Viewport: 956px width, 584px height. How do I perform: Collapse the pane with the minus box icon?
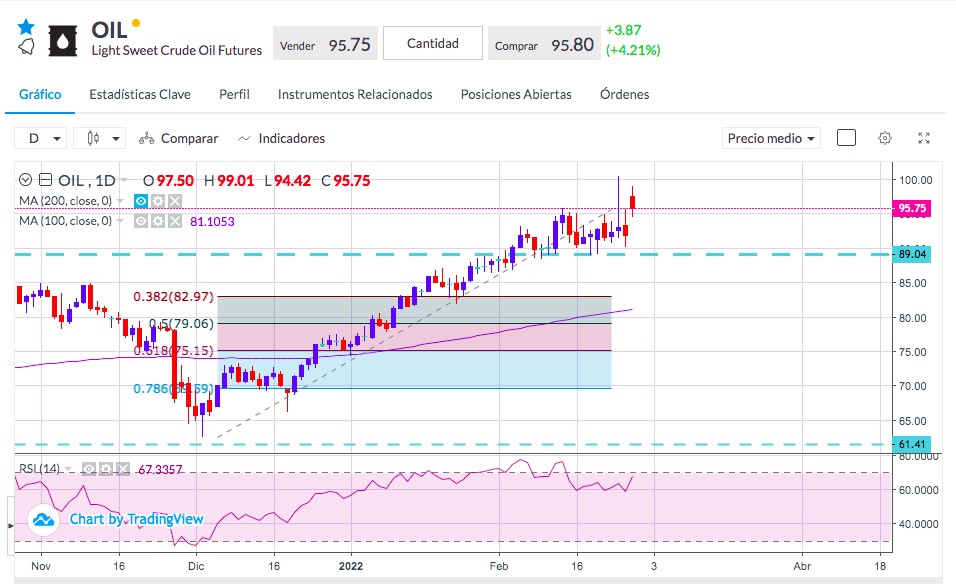pos(45,180)
